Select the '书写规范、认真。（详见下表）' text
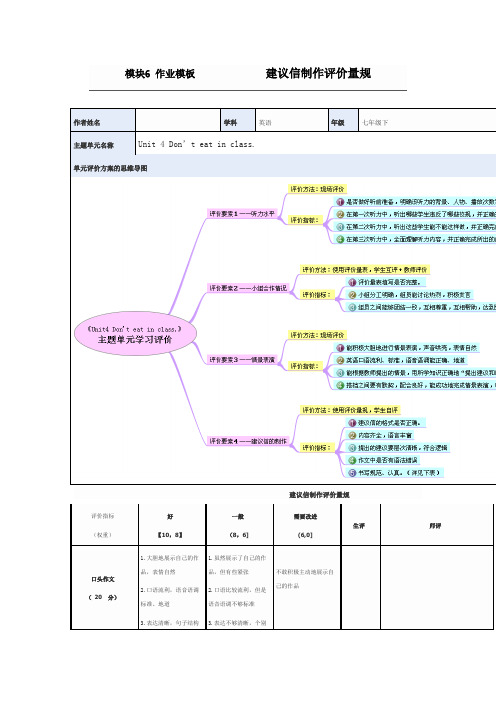496x702 pixels. click(399, 472)
